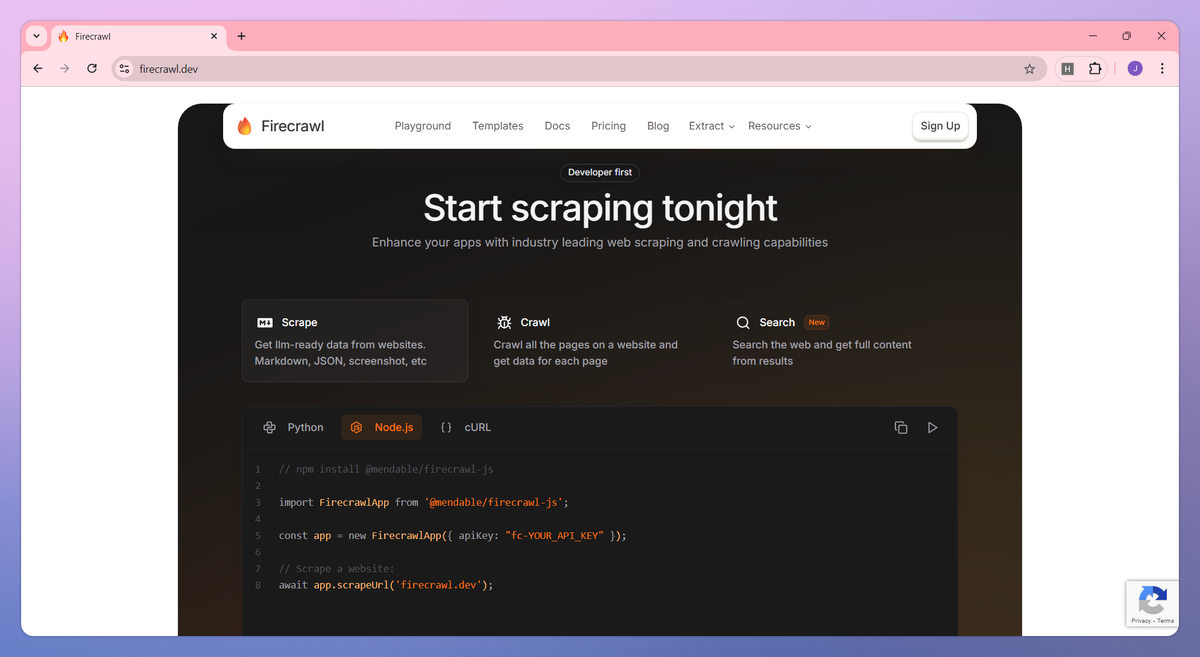Click the spider icon on the Crawl card
This screenshot has width=1200, height=657.
tap(502, 322)
